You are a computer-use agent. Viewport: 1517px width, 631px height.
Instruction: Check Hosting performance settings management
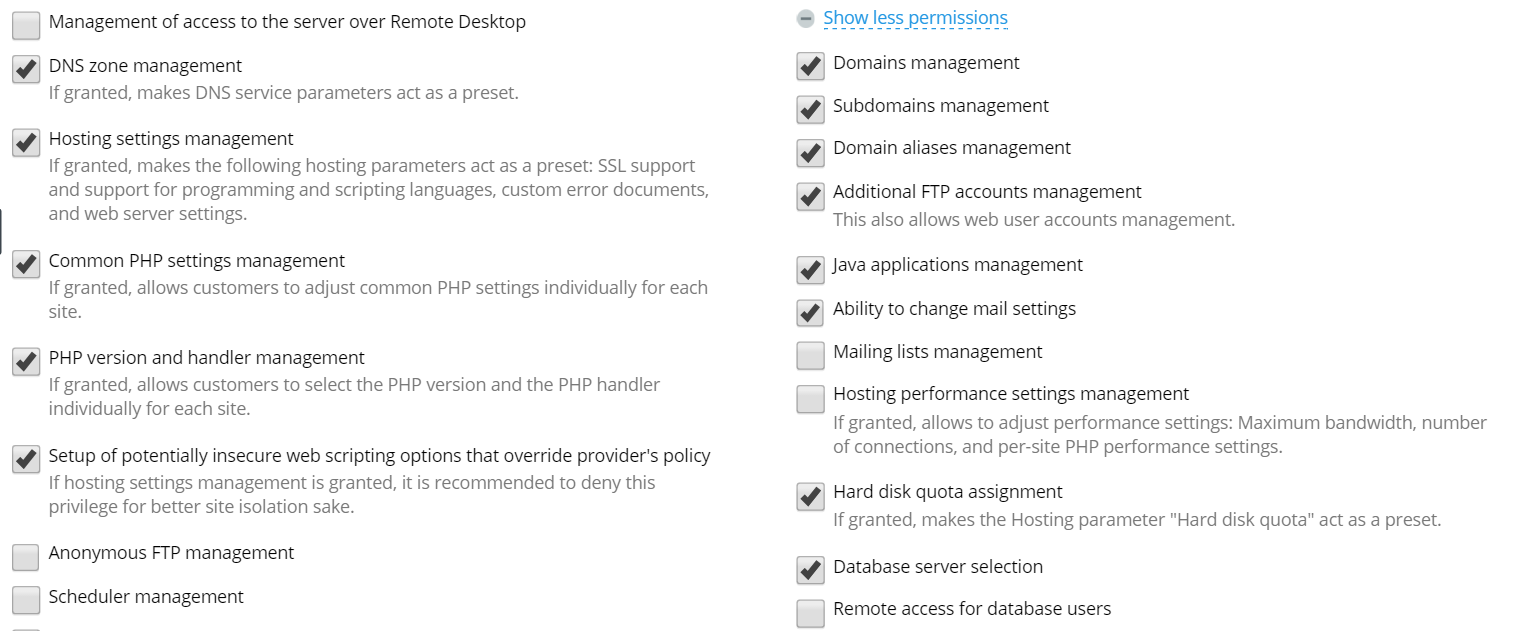click(810, 398)
